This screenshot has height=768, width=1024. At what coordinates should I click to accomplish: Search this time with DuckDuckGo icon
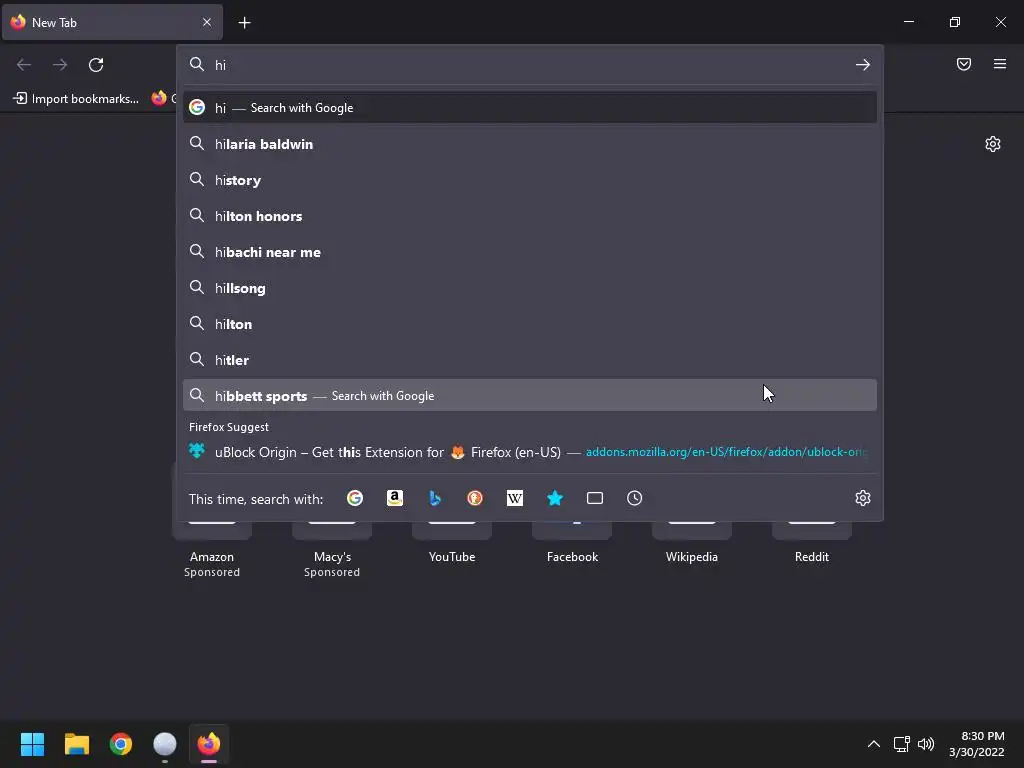click(475, 498)
